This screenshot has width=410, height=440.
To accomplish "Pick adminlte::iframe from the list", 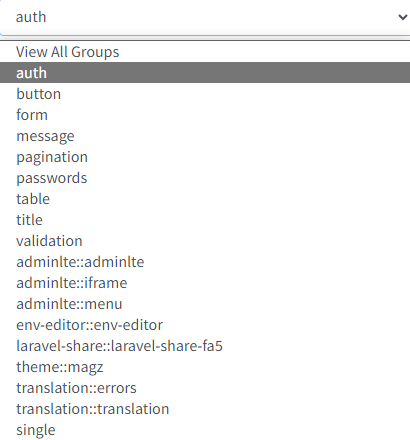I will click(205, 283).
